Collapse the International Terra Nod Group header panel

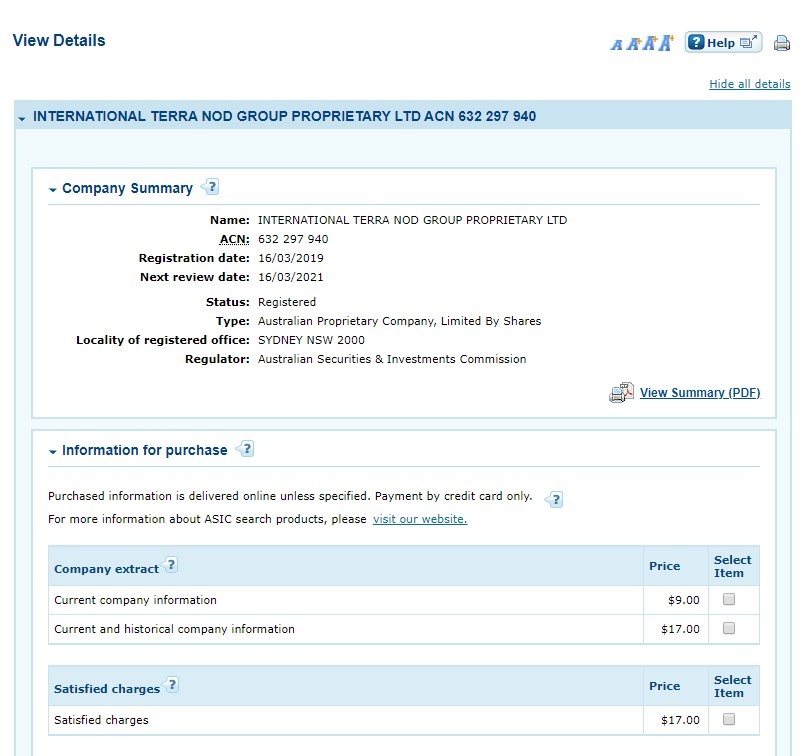[21, 119]
